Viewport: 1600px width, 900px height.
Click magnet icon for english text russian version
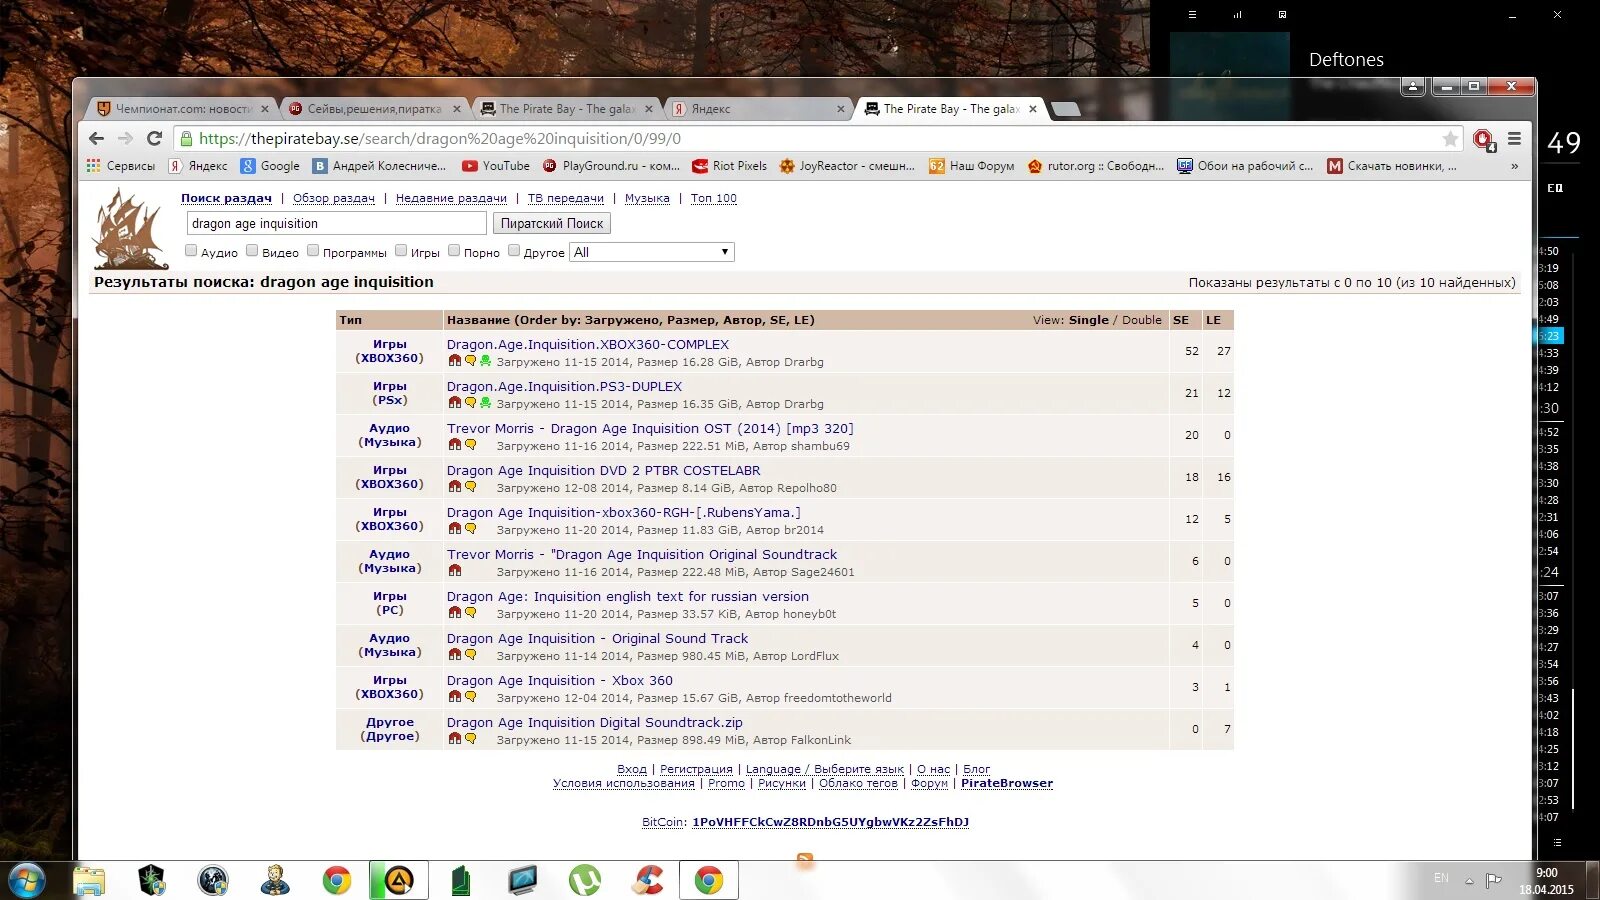coord(455,613)
